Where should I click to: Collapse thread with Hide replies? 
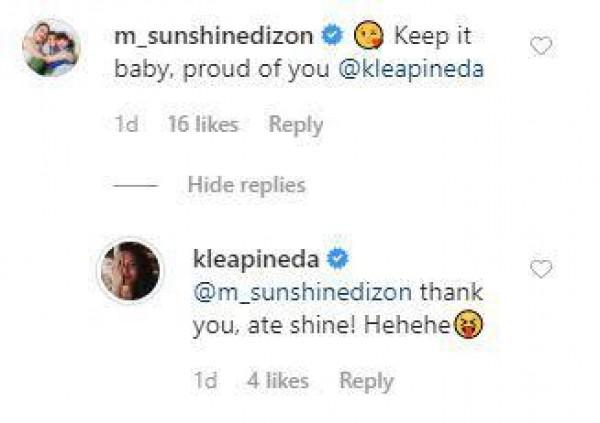[x=245, y=185]
